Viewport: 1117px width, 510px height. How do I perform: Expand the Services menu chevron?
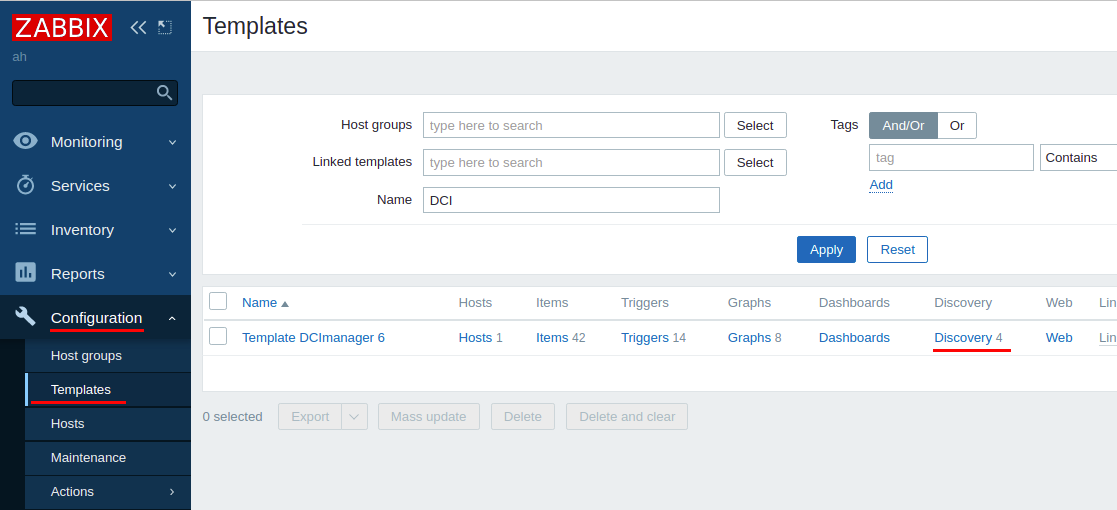pos(172,187)
